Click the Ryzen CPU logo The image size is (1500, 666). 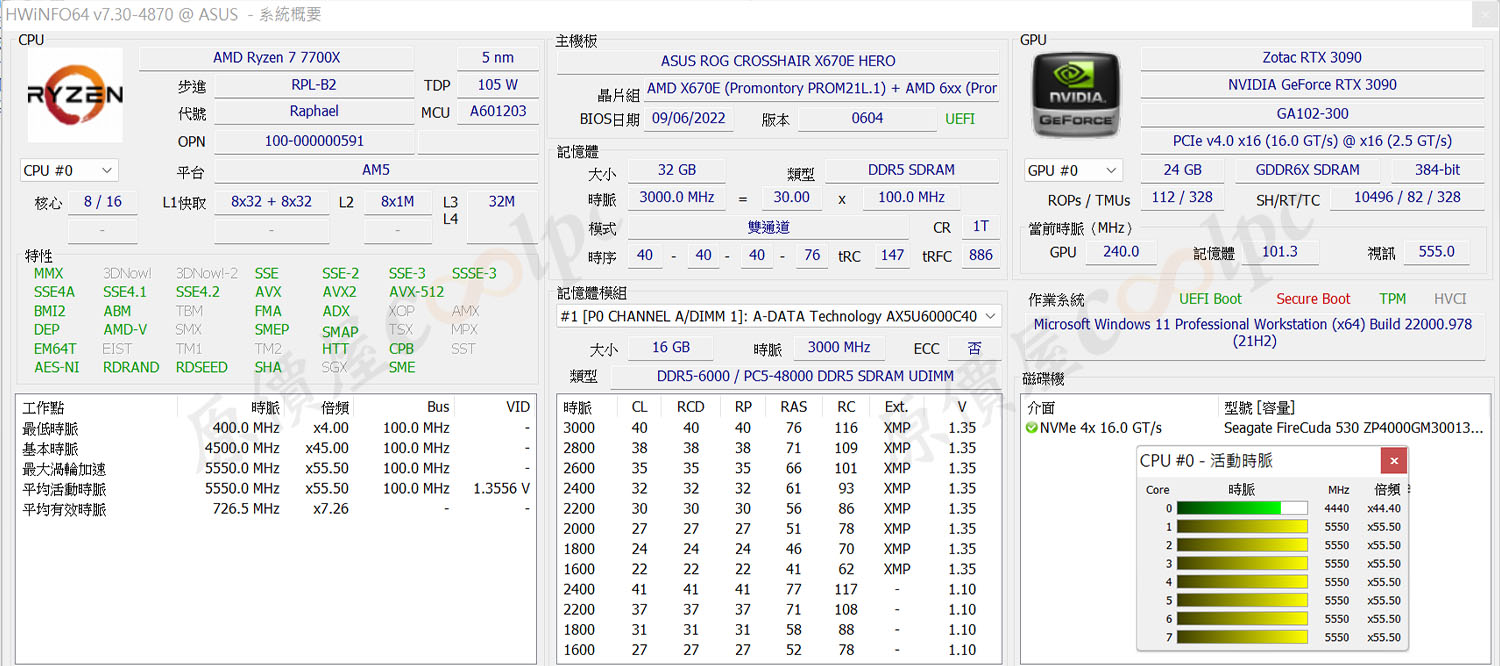tap(75, 95)
